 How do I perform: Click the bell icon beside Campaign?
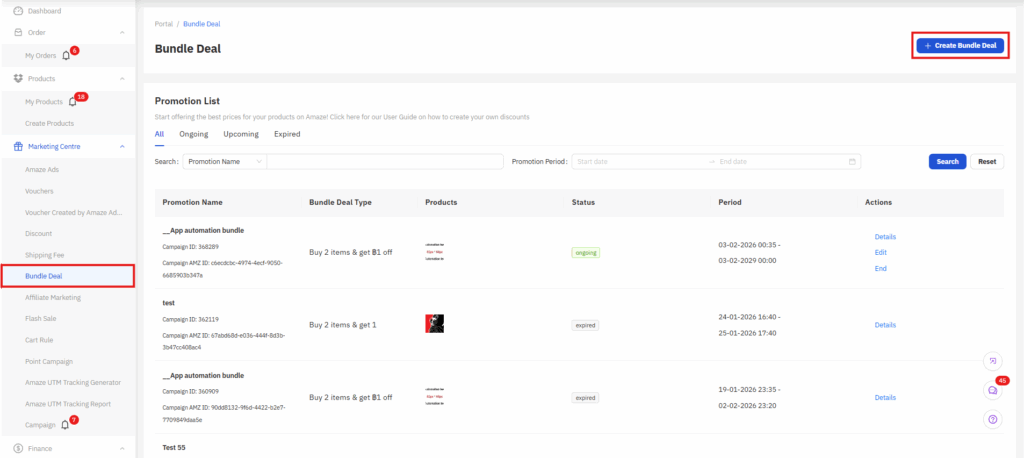(65, 425)
